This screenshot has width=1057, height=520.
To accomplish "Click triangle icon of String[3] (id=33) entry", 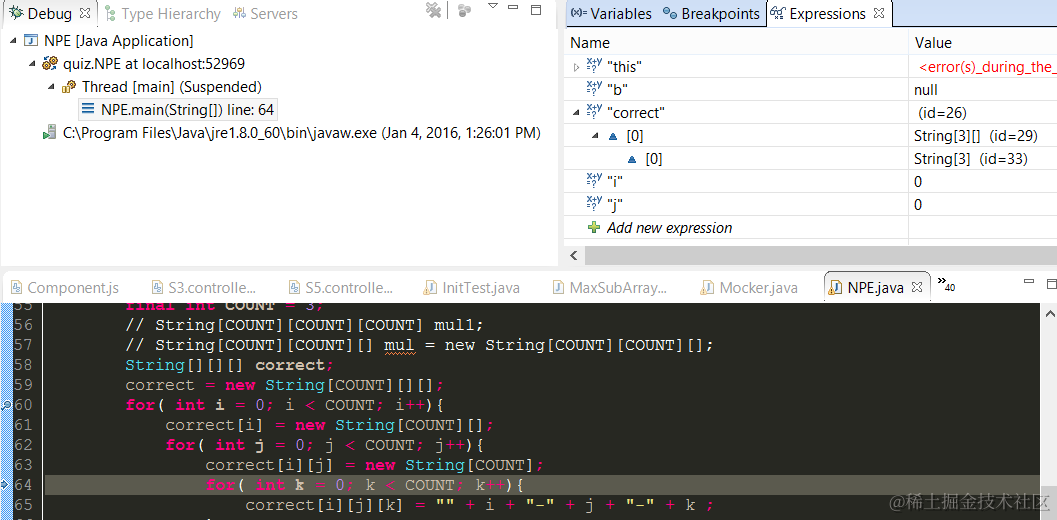I will [x=632, y=159].
